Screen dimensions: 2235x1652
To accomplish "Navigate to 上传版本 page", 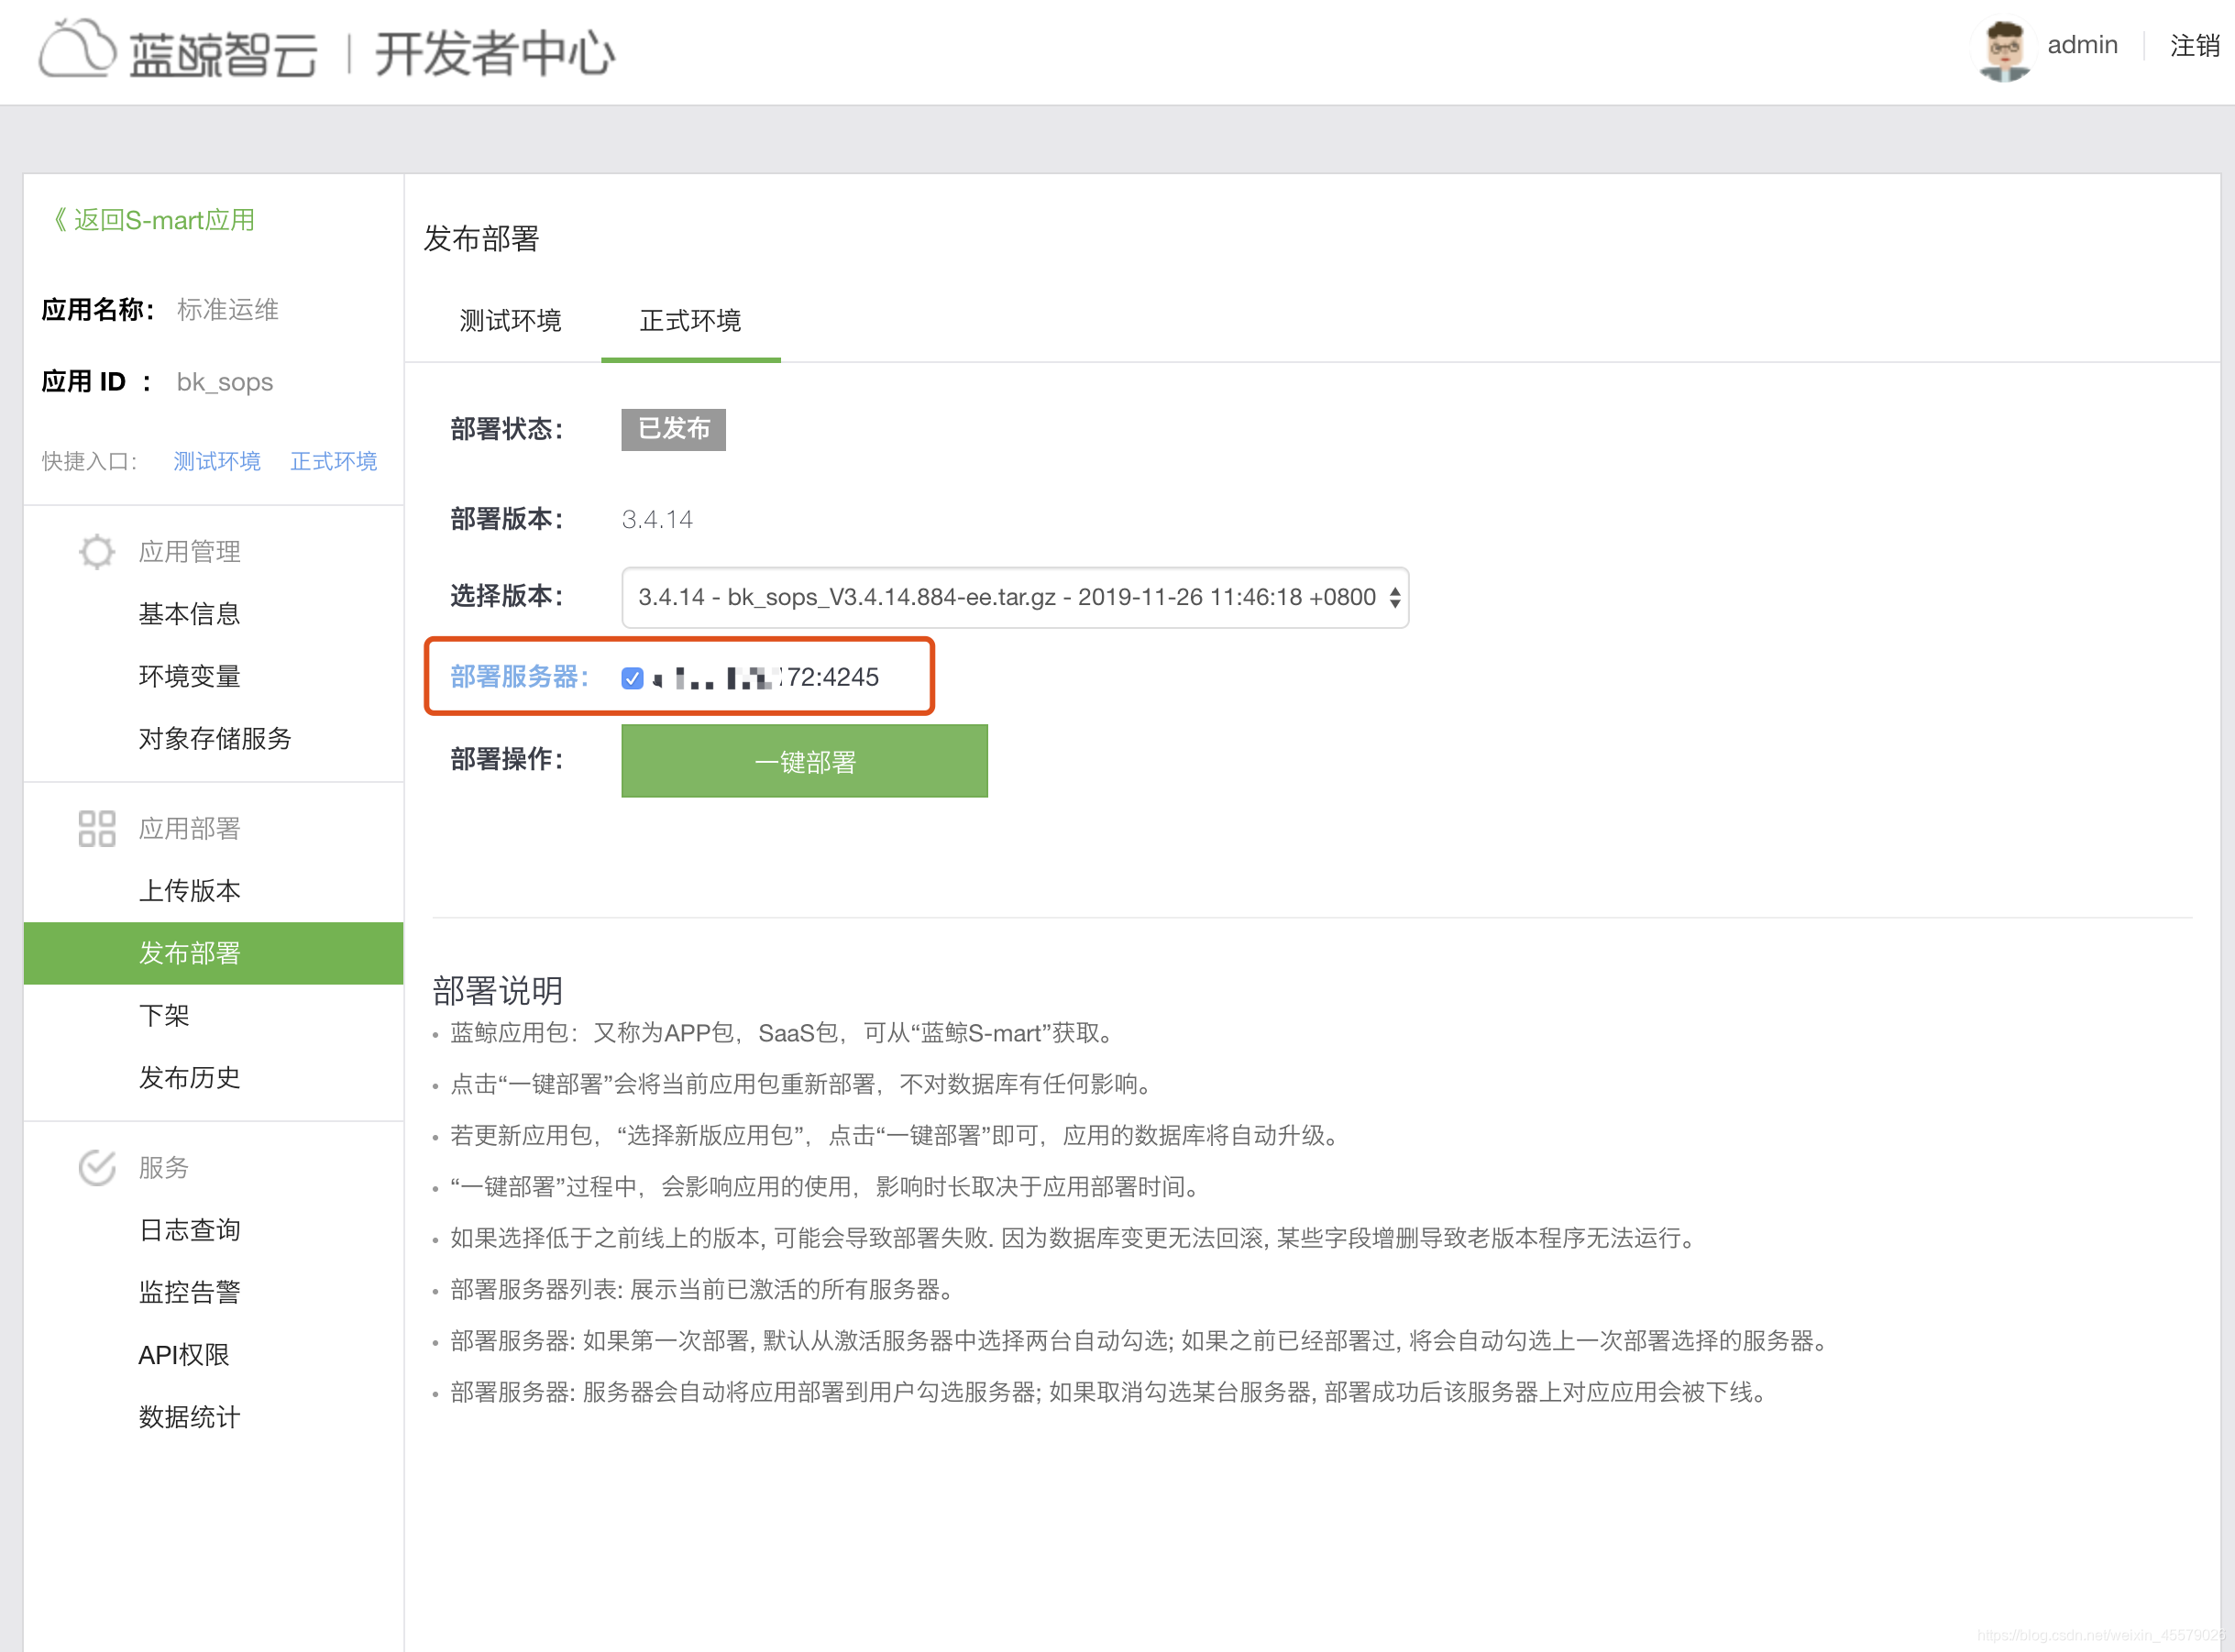I will click(x=189, y=890).
